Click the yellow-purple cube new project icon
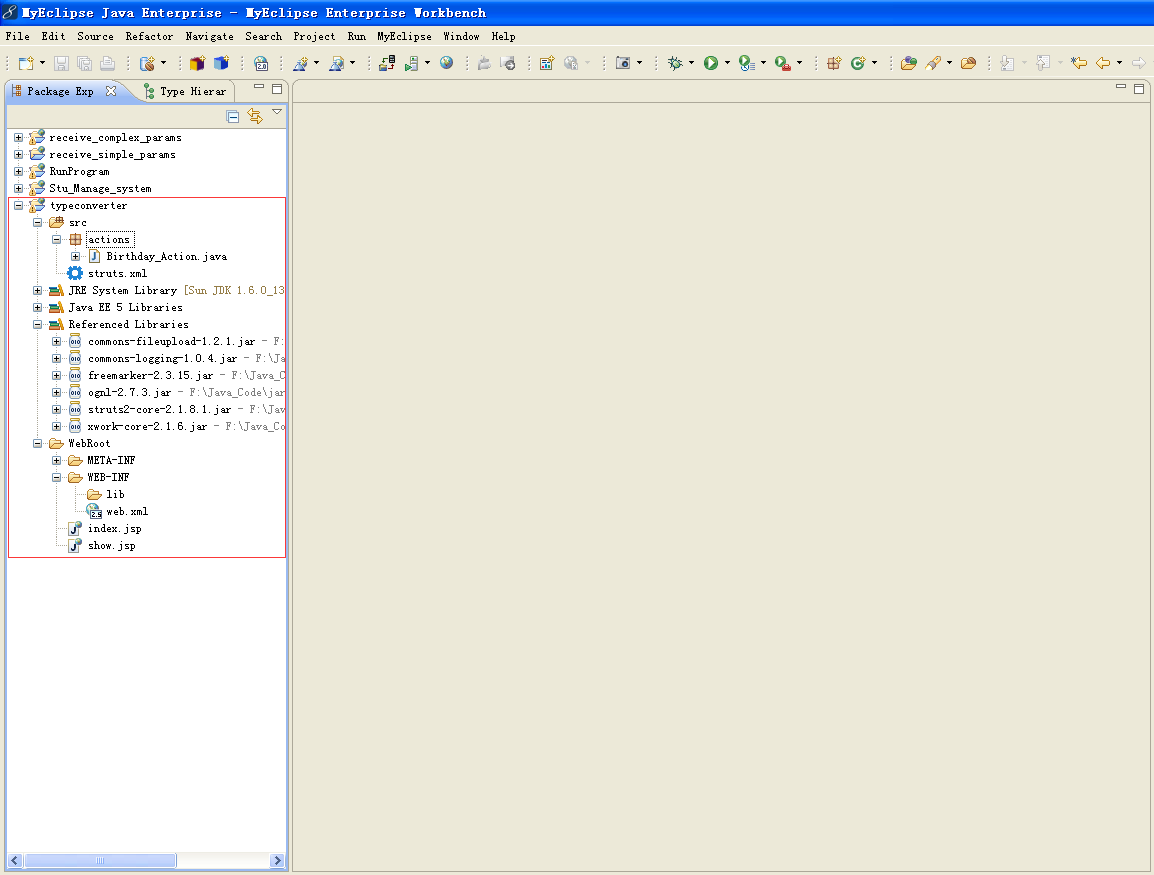Viewport: 1154px width, 875px height. (197, 63)
